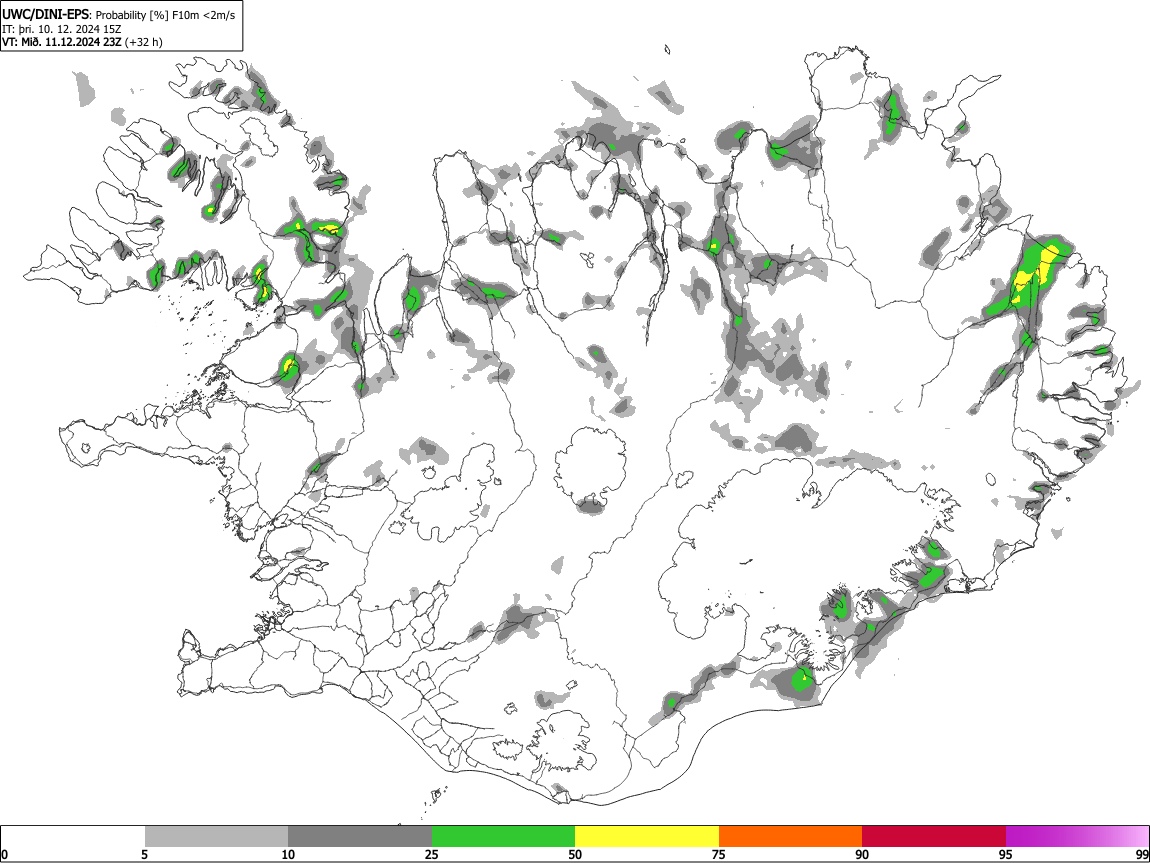This screenshot has height=863, width=1150.
Task: Click the light gray 5-10% legend swatch
Action: tap(216, 836)
